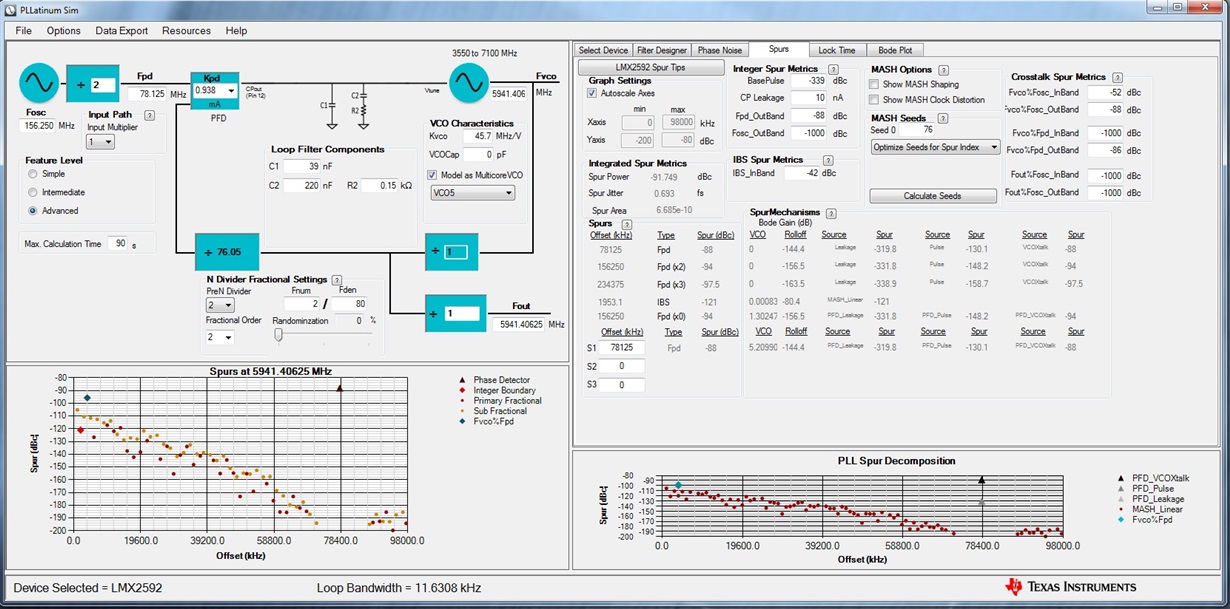The height and width of the screenshot is (609, 1230).
Task: Enable Show MASH Shaping
Action: (875, 84)
